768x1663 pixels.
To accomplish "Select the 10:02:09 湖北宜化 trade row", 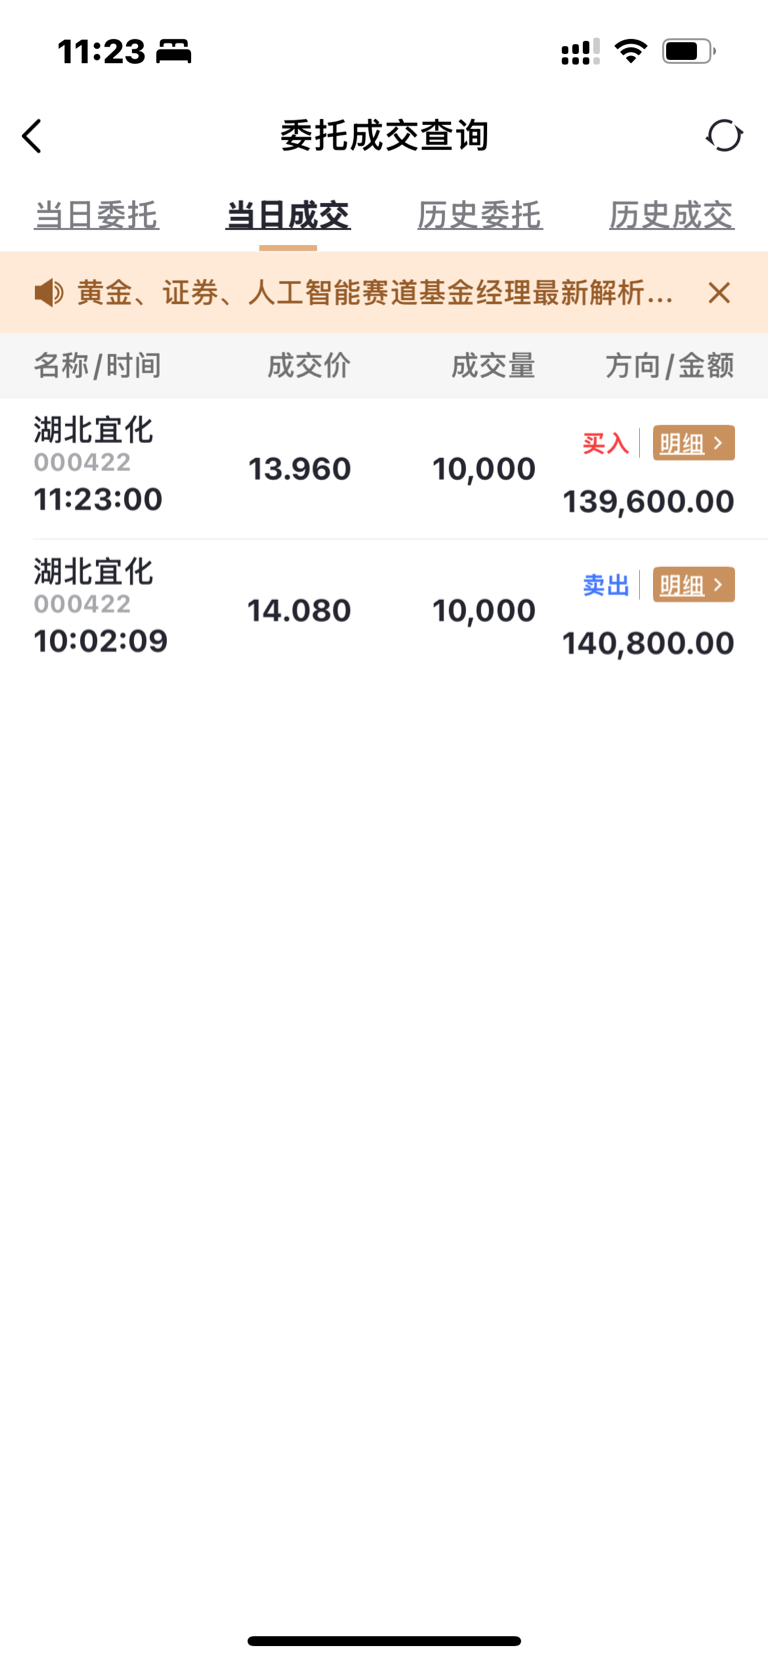I will (300, 611).
